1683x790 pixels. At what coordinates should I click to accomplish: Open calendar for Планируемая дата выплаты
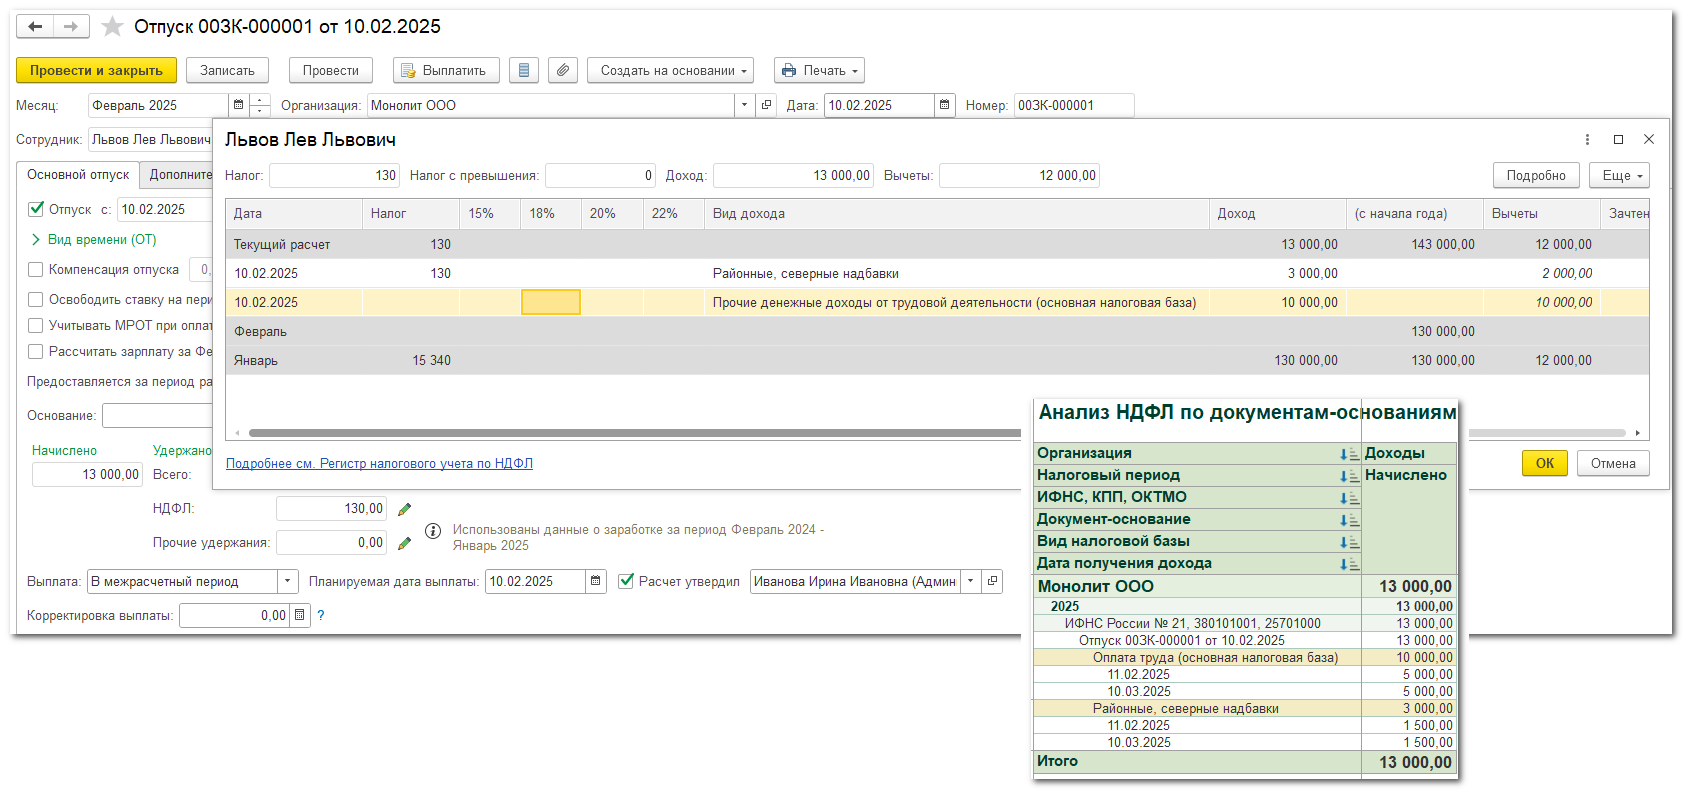596,581
